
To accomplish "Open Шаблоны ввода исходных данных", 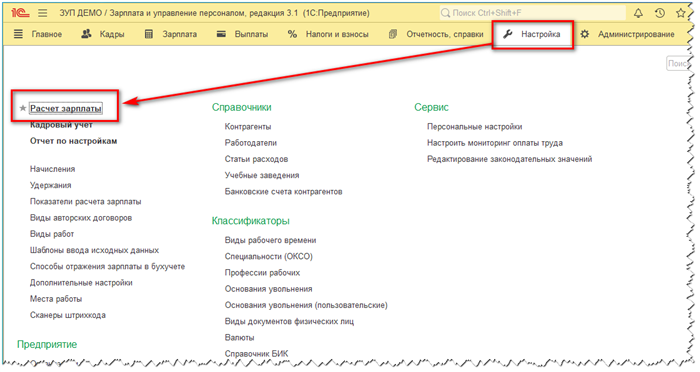I will pyautogui.click(x=94, y=250).
